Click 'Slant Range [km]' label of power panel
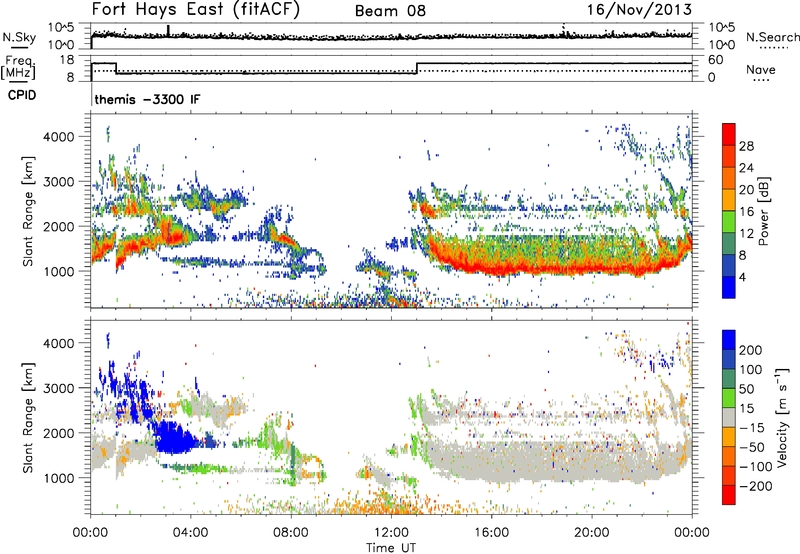This screenshot has height=554, width=800. [x=28, y=211]
